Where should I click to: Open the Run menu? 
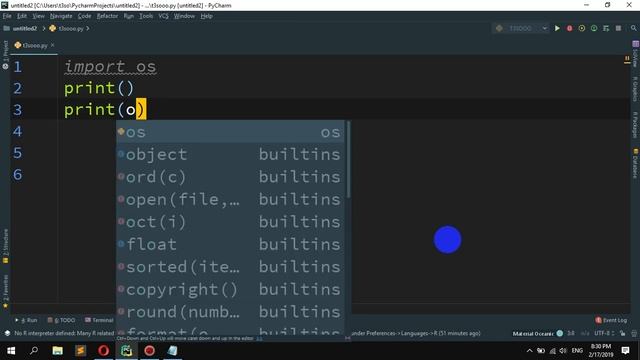[129, 16]
